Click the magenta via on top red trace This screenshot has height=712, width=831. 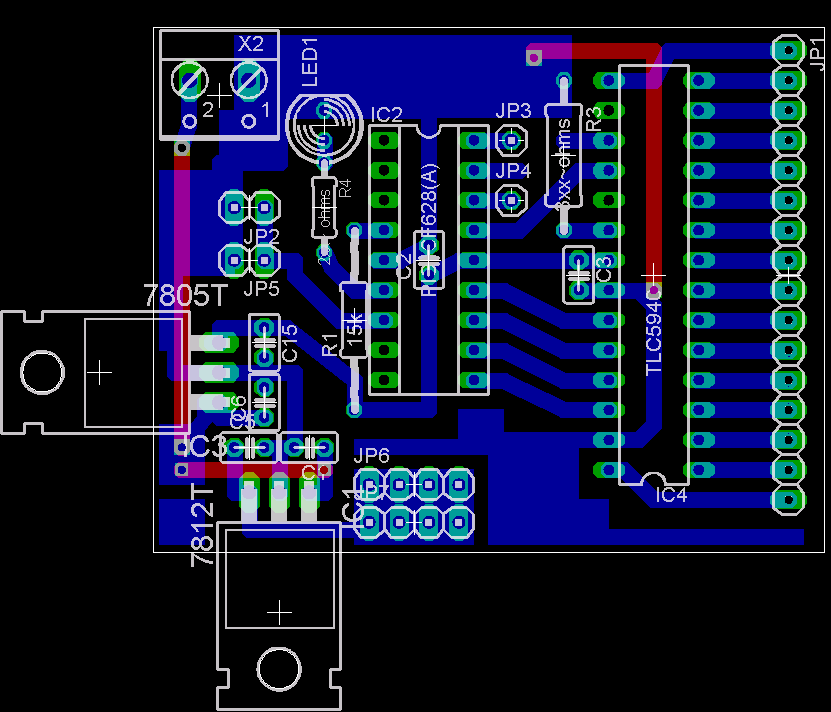534,57
